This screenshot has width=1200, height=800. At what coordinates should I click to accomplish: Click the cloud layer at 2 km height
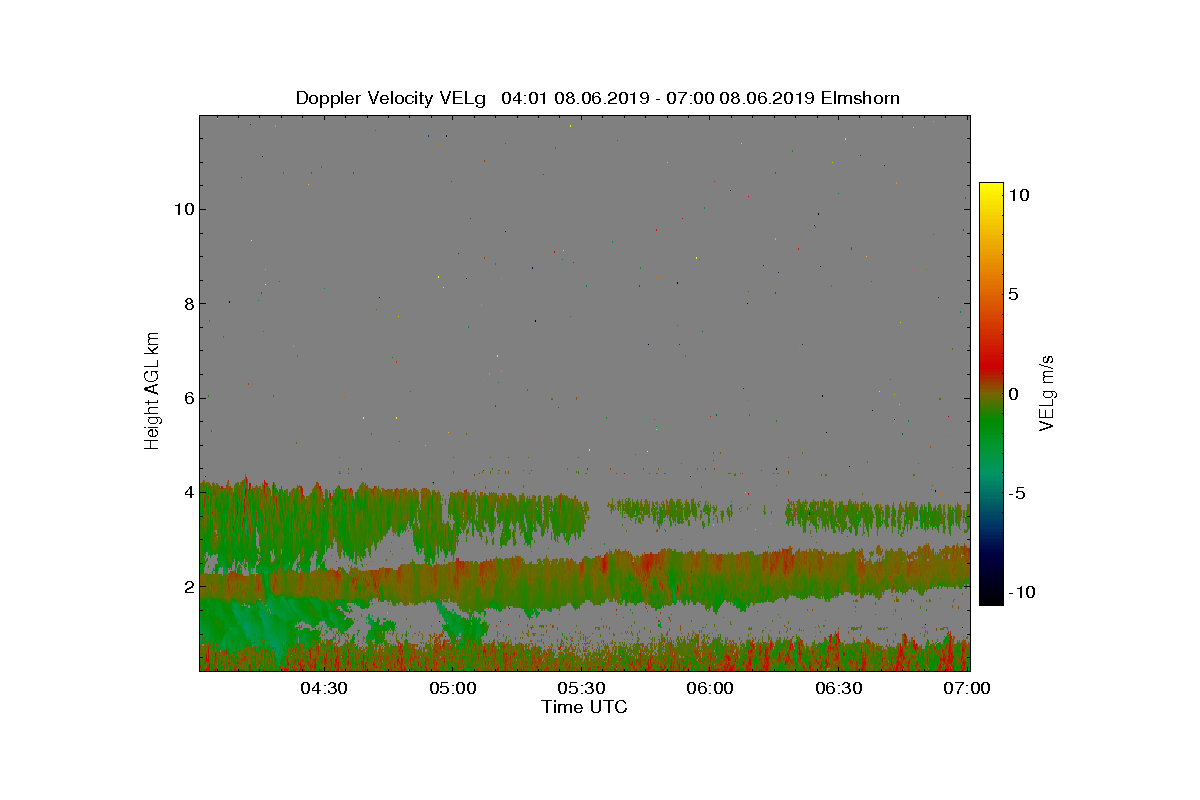pos(585,580)
